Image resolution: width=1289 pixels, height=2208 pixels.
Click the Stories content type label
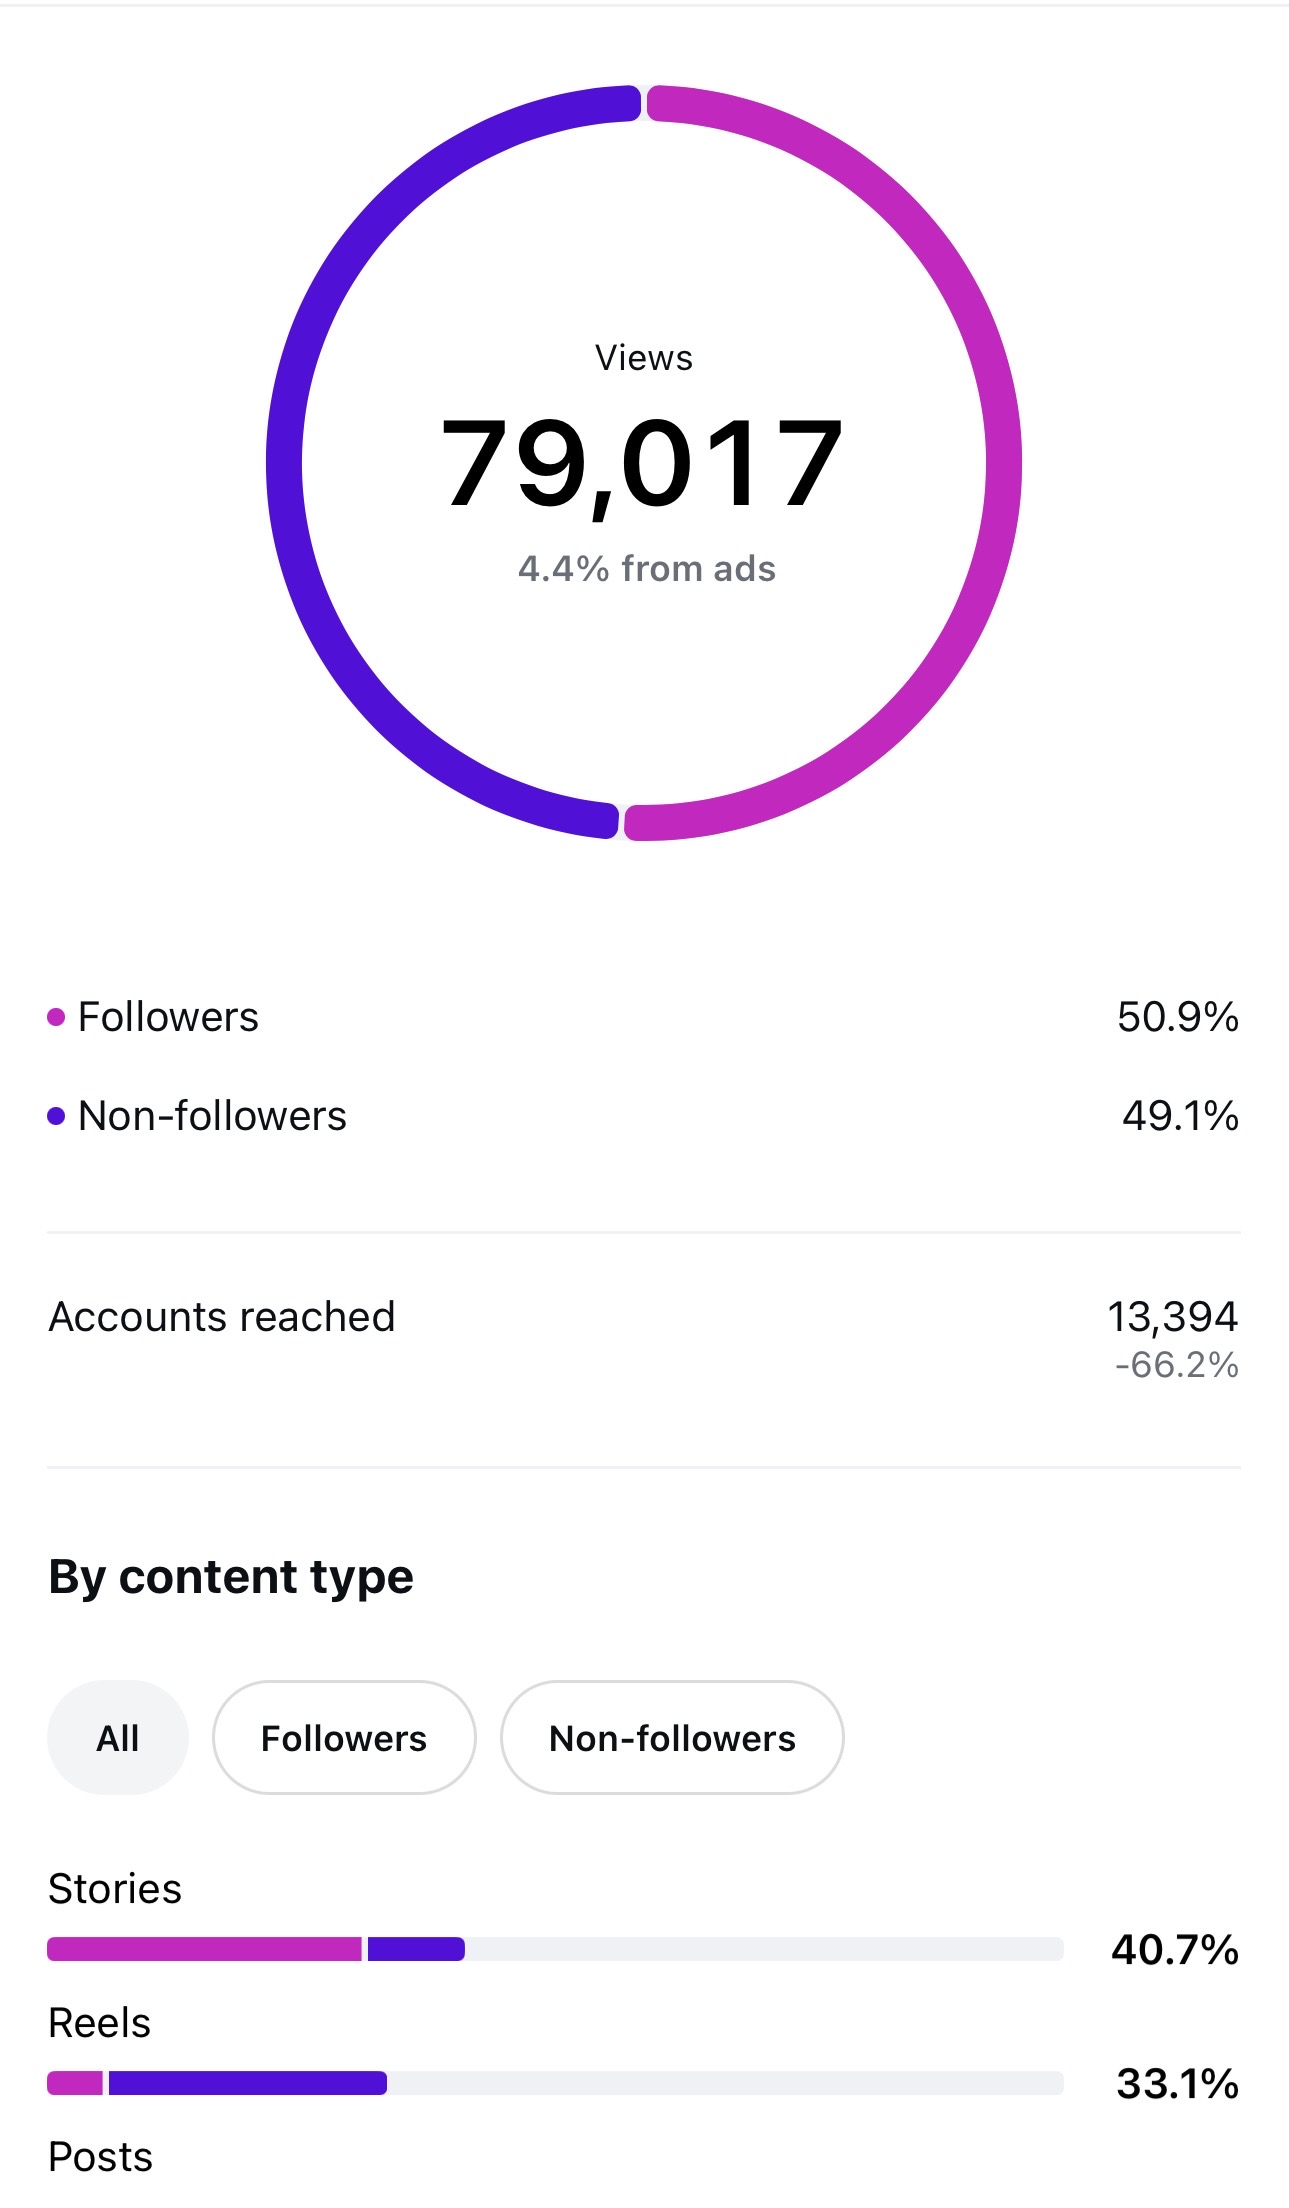tap(115, 1889)
